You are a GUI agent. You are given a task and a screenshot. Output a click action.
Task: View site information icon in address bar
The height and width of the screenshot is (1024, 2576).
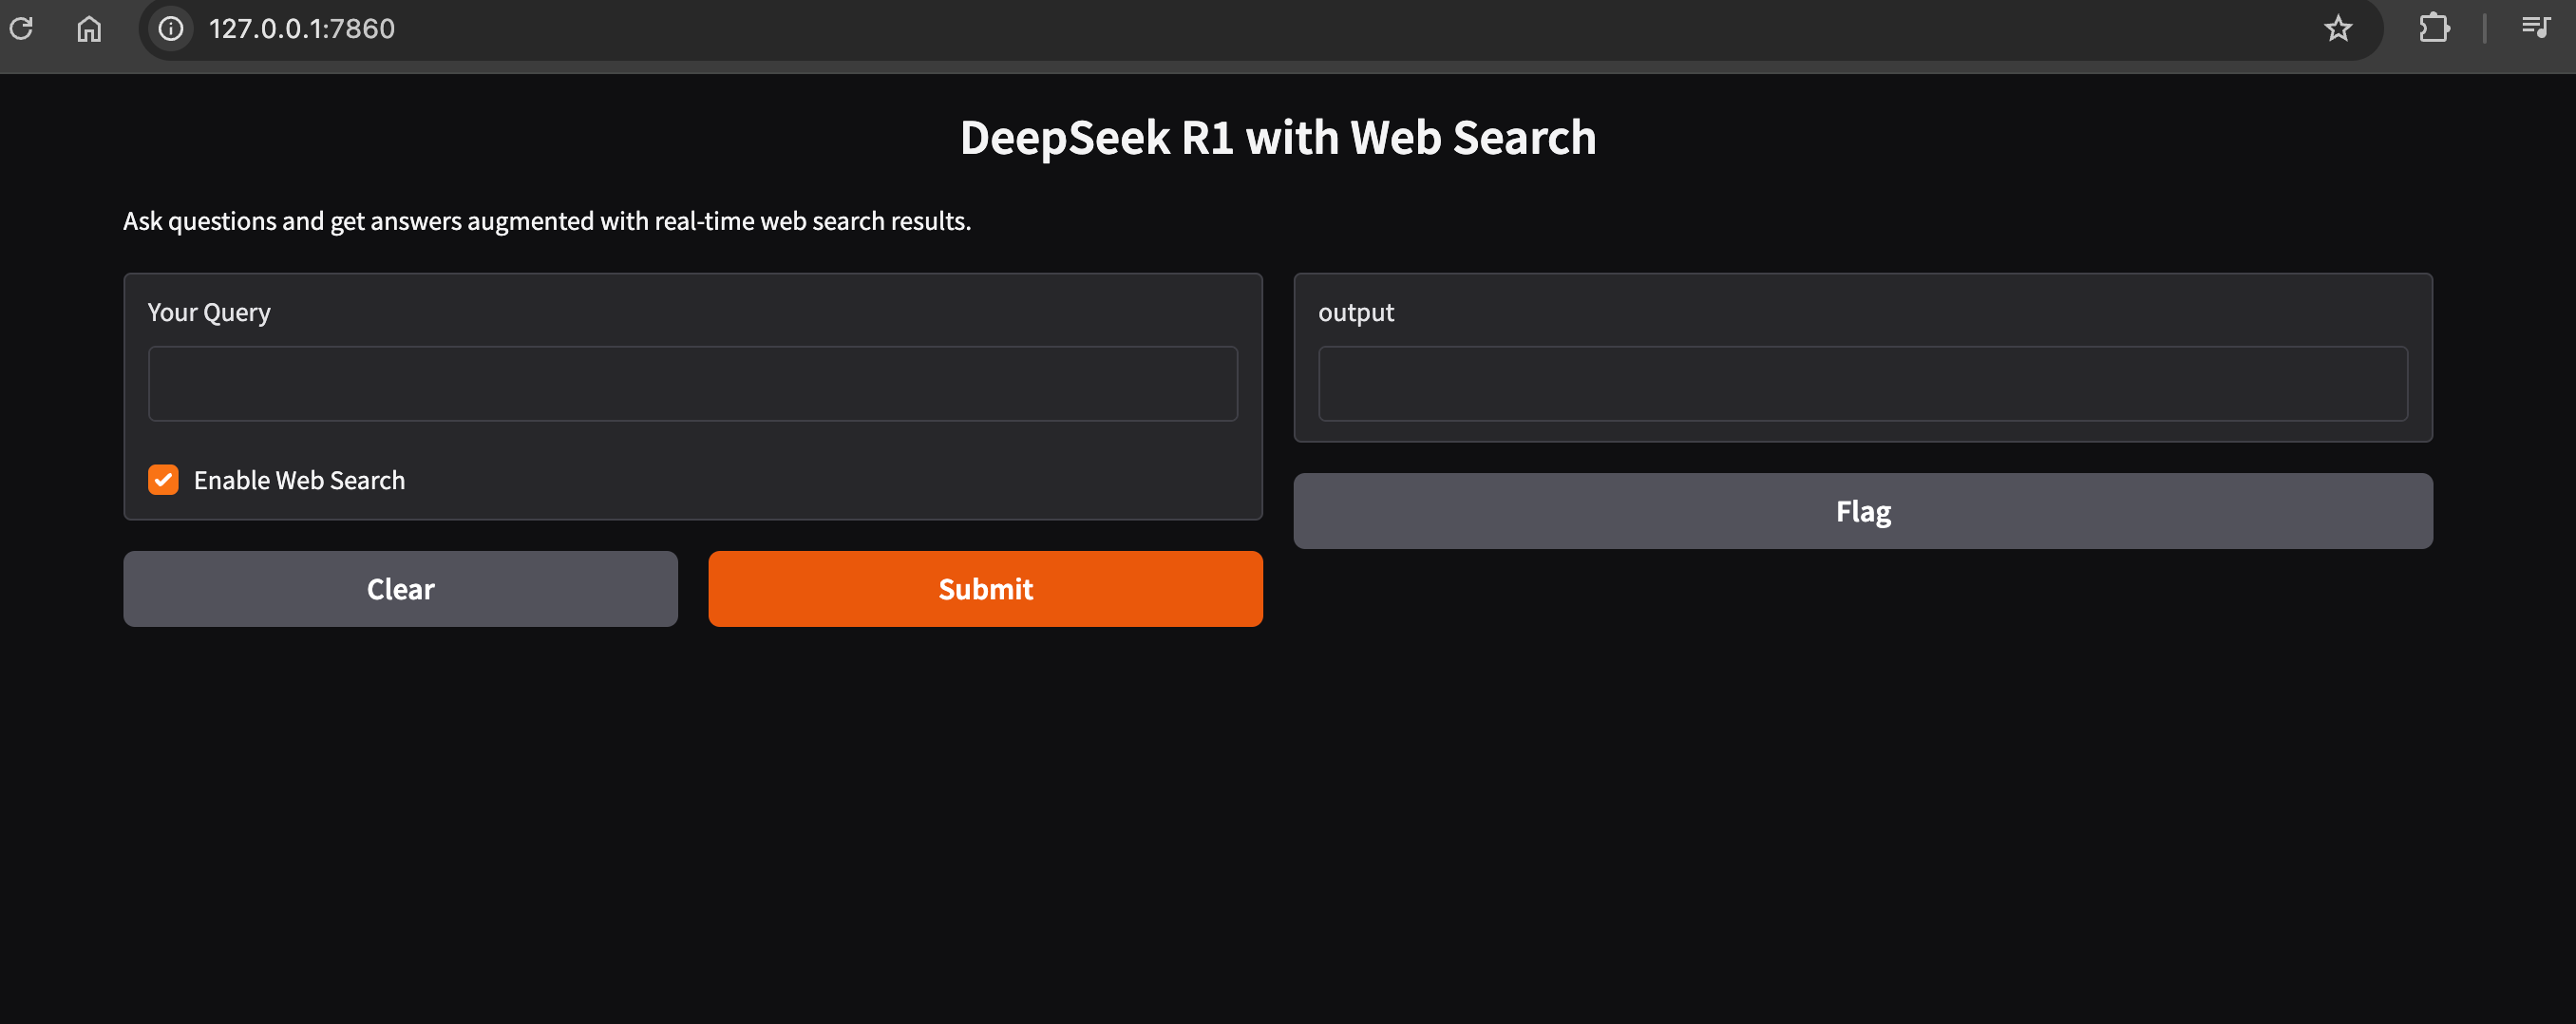tap(171, 28)
